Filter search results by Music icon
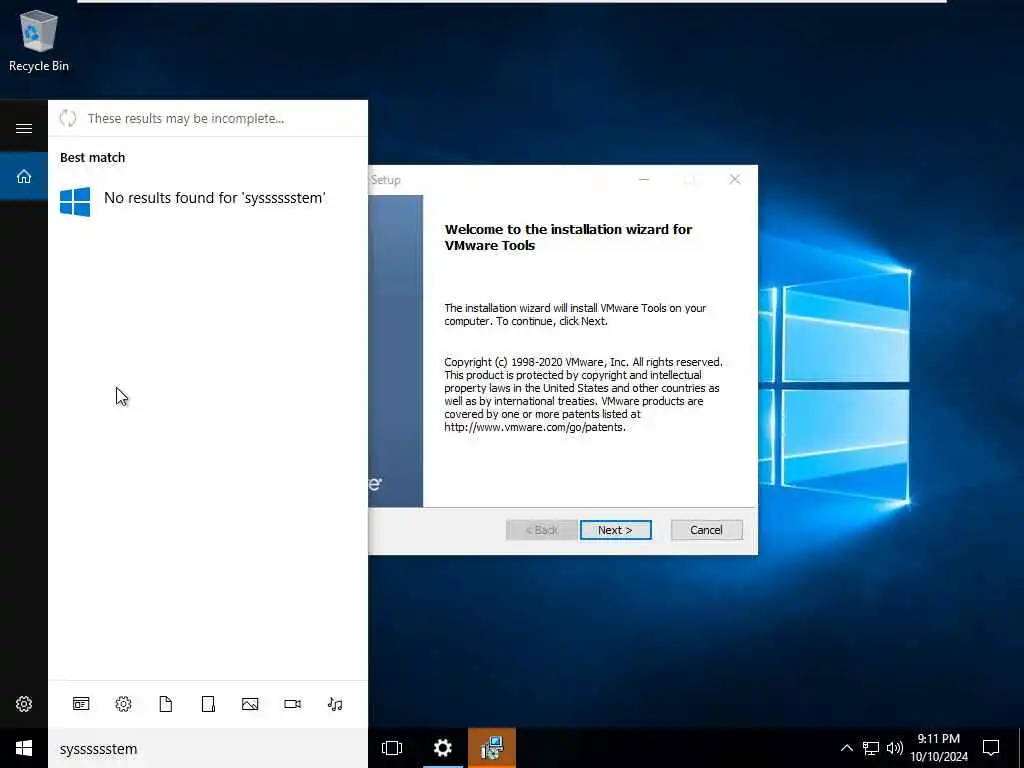The height and width of the screenshot is (768, 1024). 335,704
